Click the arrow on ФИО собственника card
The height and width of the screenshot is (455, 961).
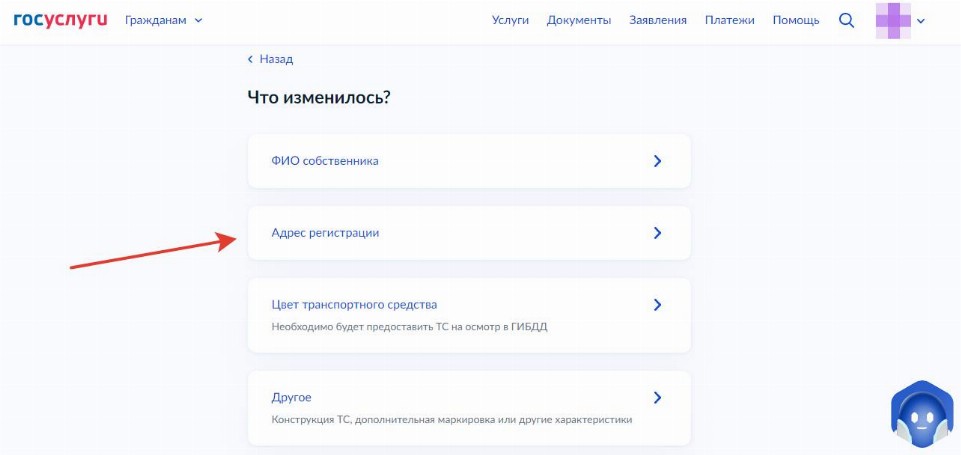click(x=657, y=160)
